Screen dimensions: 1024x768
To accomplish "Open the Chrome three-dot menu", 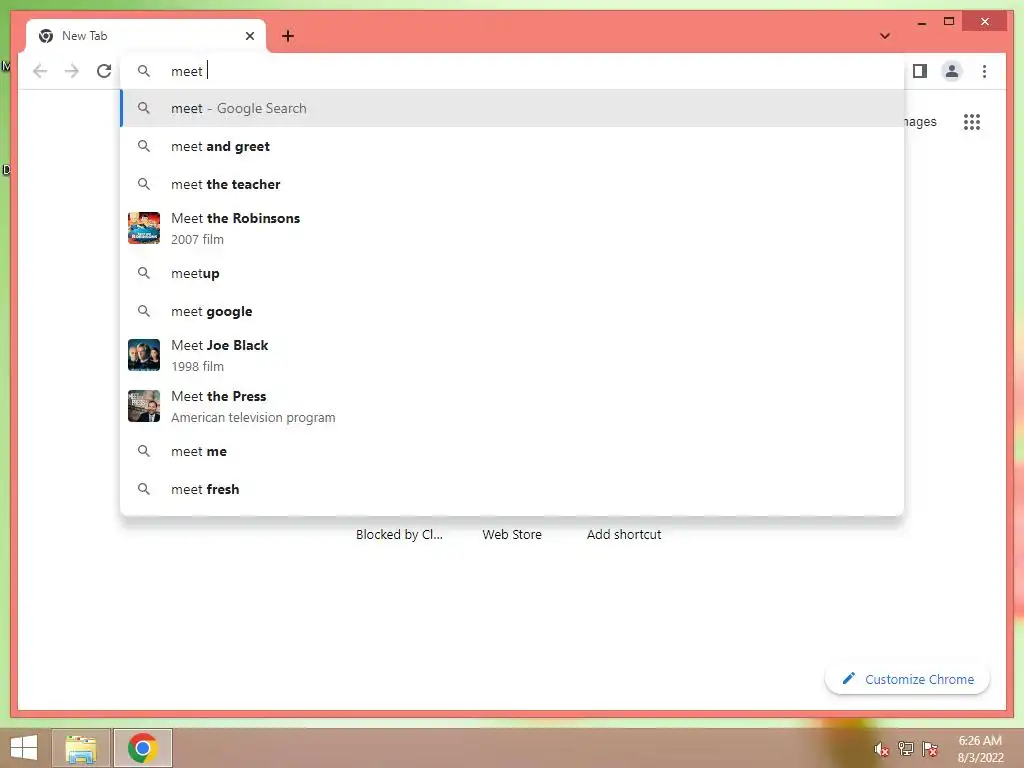I will 984,71.
